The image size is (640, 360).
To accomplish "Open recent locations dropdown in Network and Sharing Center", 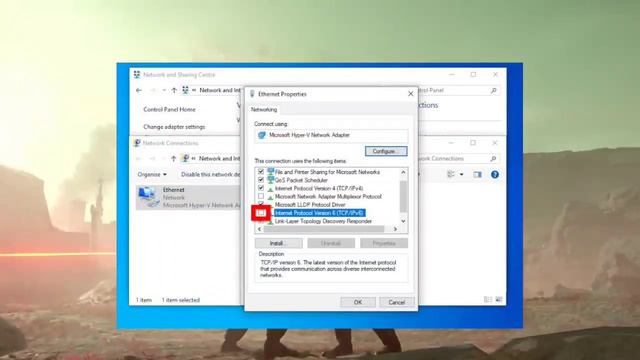I will click(164, 90).
